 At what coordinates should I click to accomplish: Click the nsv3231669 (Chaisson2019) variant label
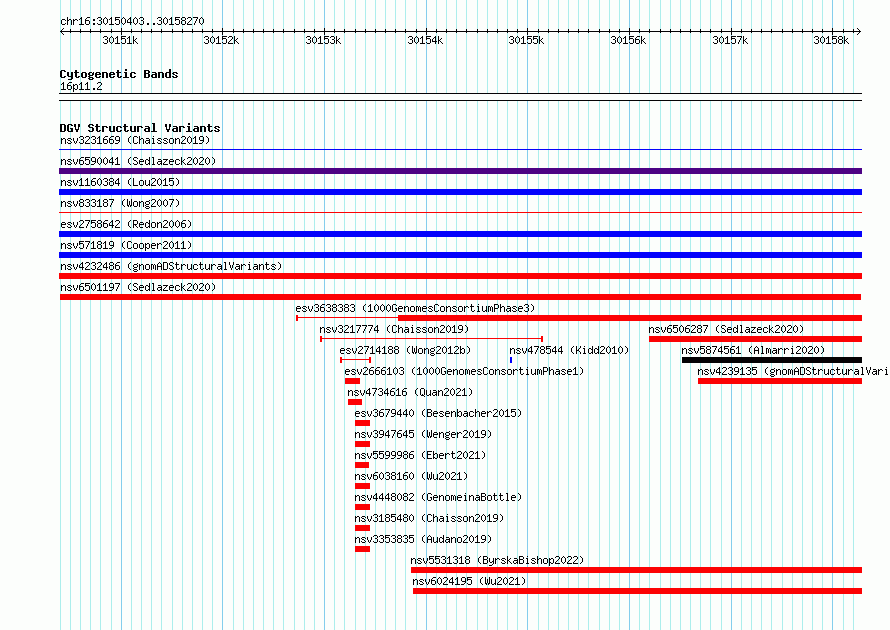[x=135, y=140]
